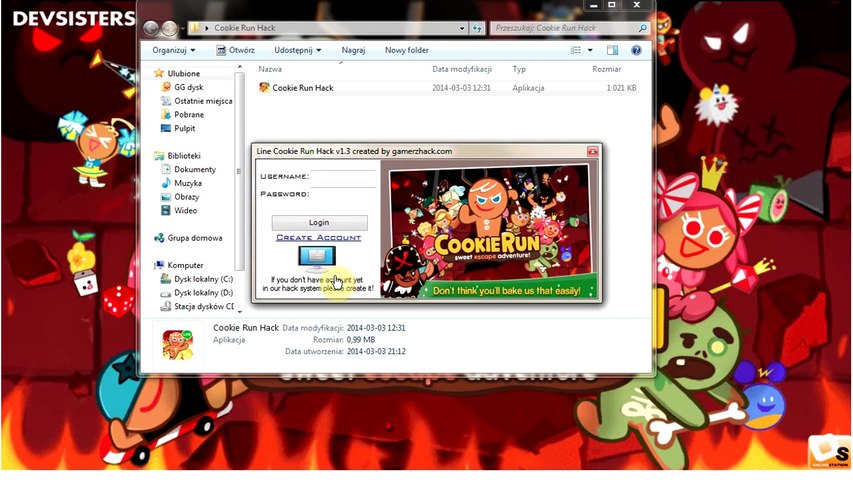Click the search magnifier icon
Screen dimensions: 853x480
pyautogui.click(x=642, y=28)
